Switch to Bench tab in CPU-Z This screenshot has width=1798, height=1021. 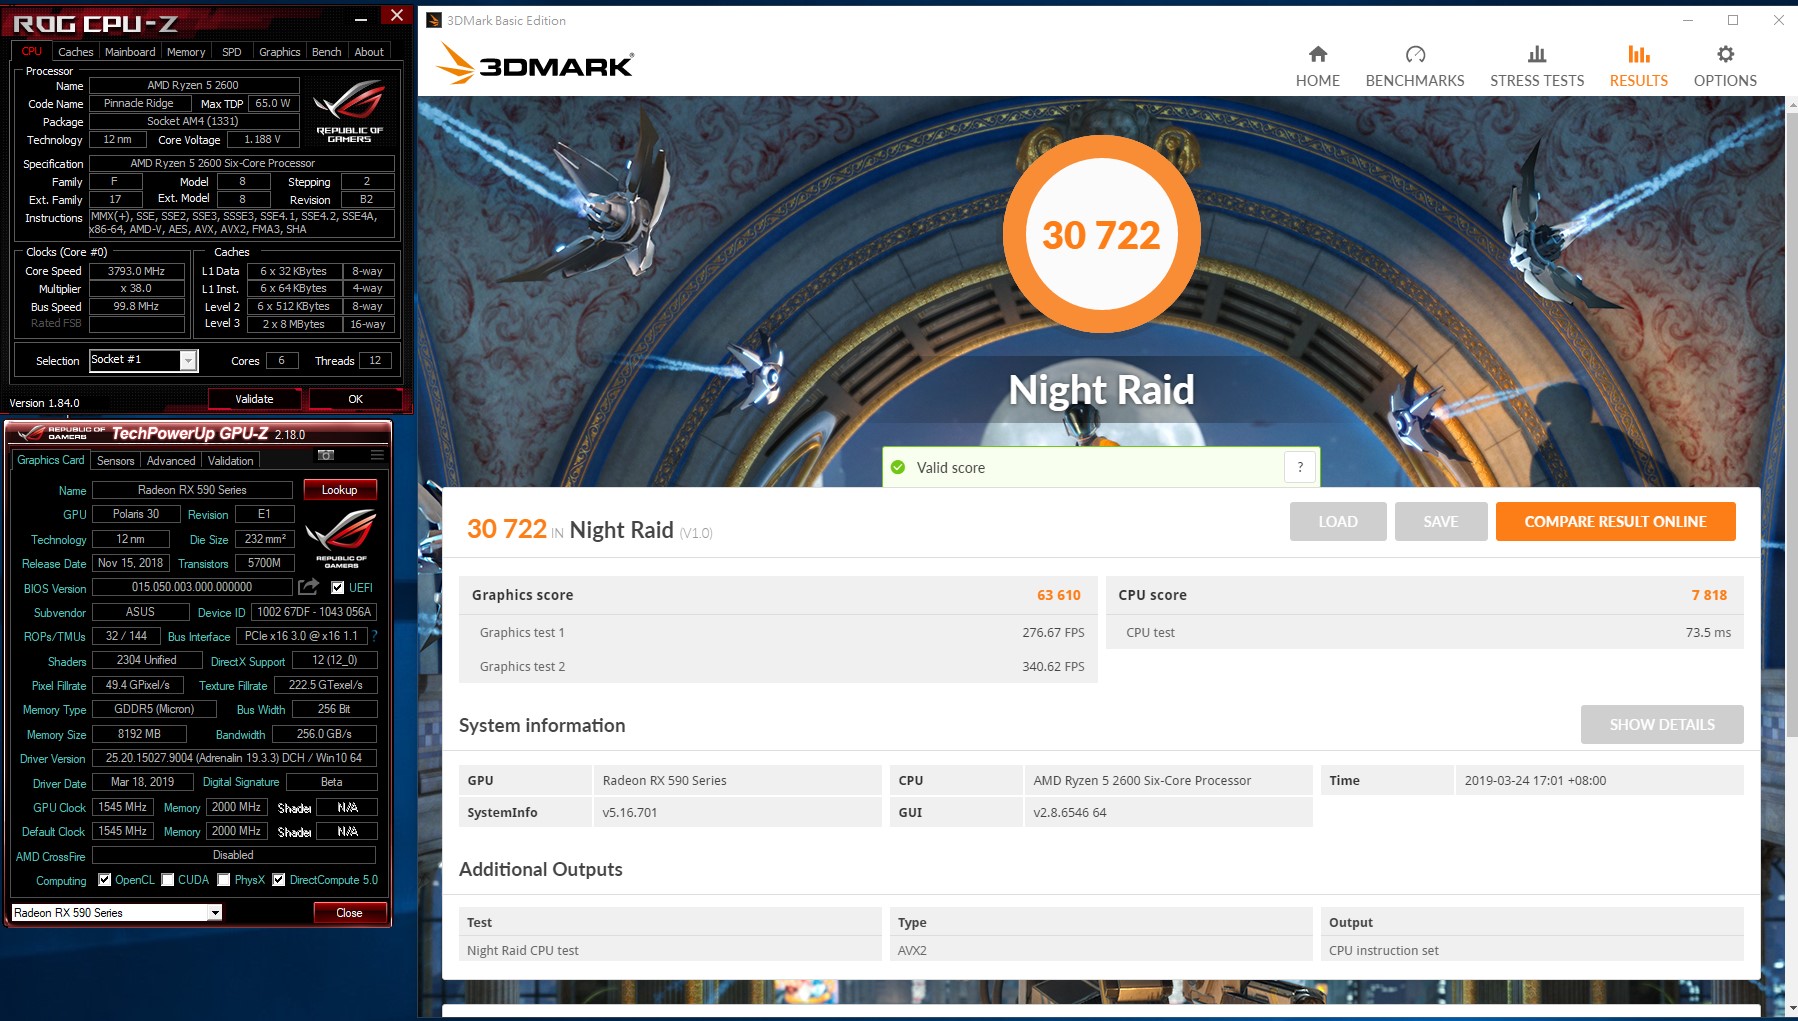pos(326,52)
